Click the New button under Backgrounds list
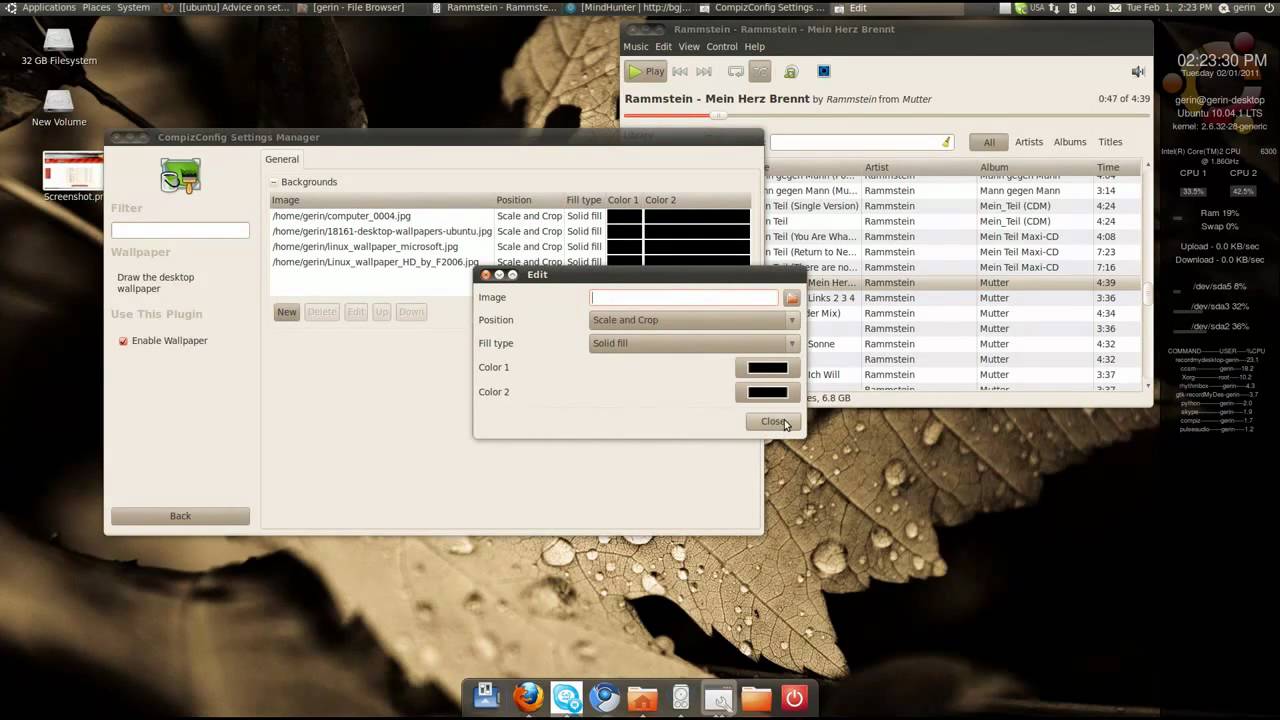Image resolution: width=1280 pixels, height=720 pixels. point(287,312)
